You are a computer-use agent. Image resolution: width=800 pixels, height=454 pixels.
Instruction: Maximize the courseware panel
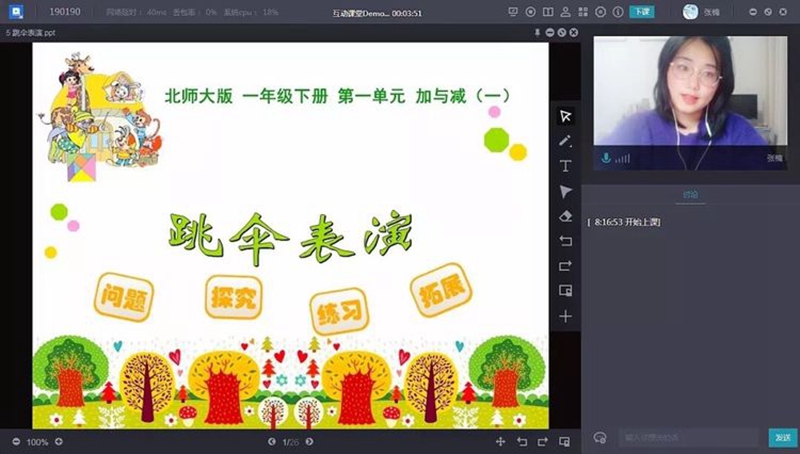(x=562, y=33)
